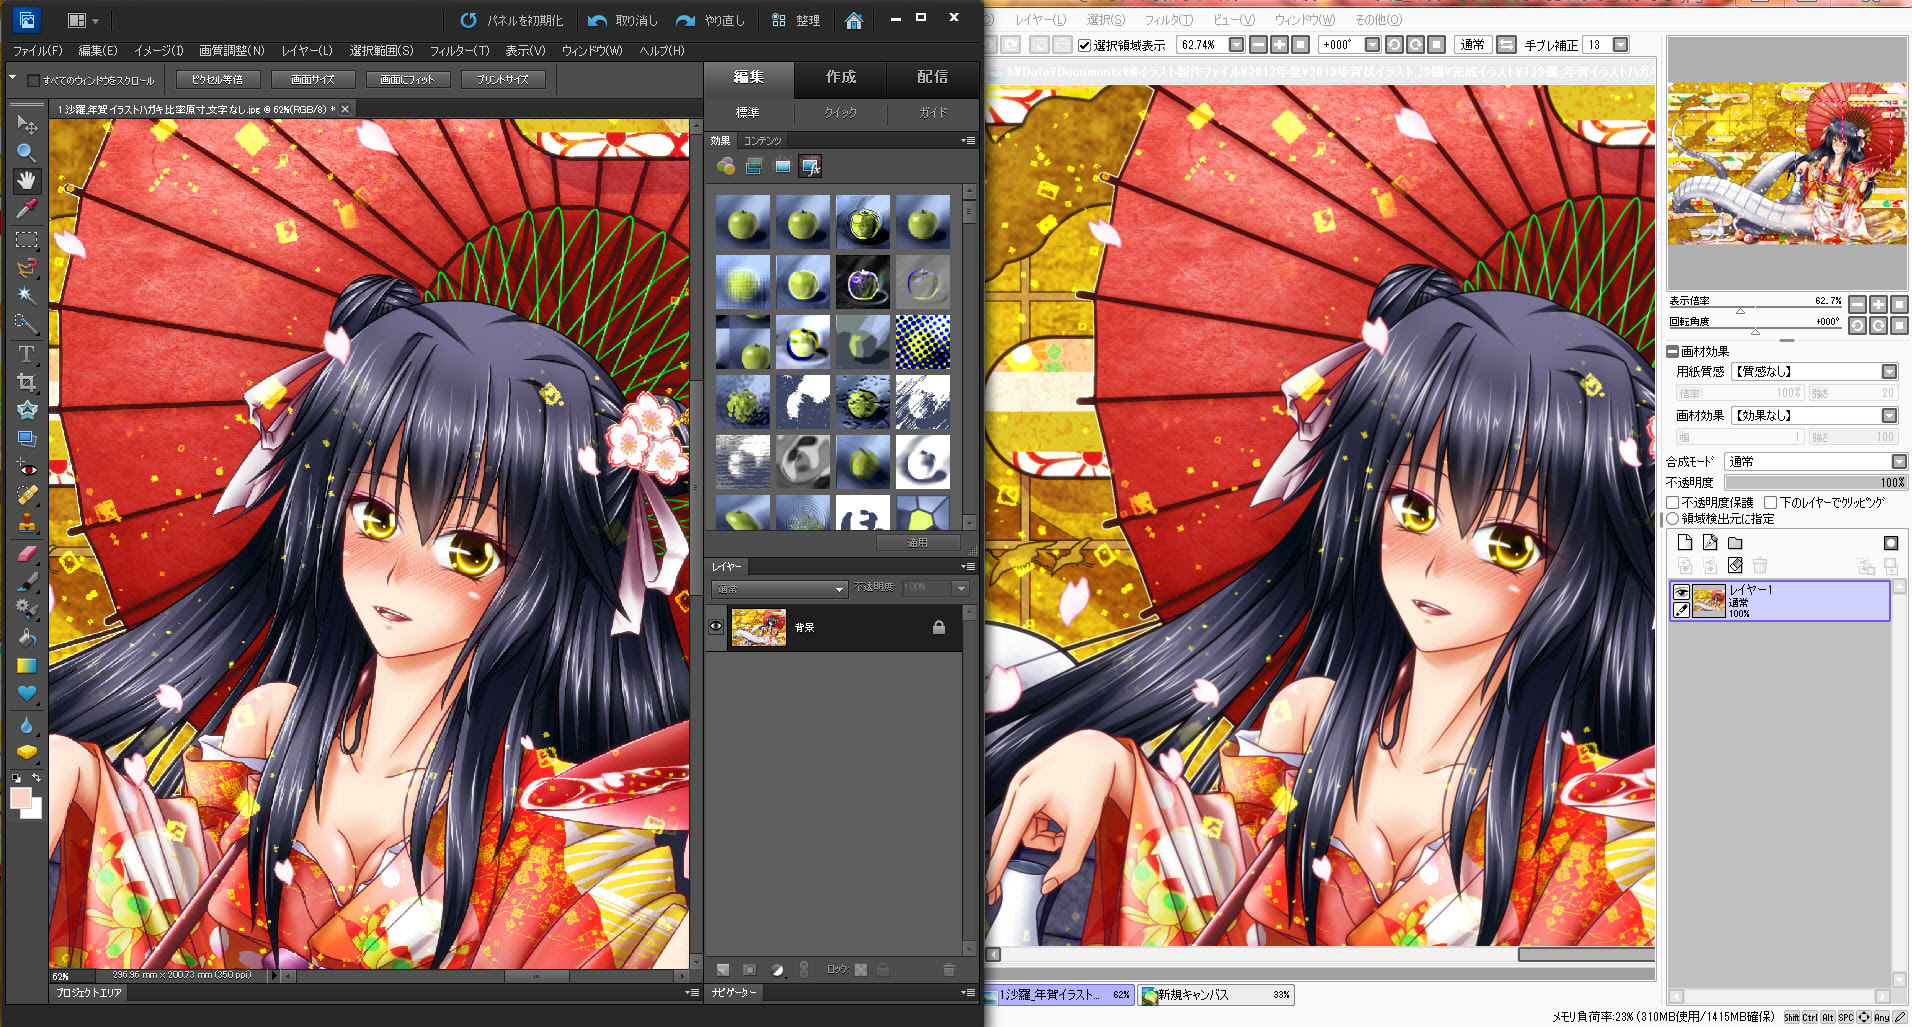Open workspace layout dropdown in Elements title bar
1912x1027 pixels.
click(83, 20)
